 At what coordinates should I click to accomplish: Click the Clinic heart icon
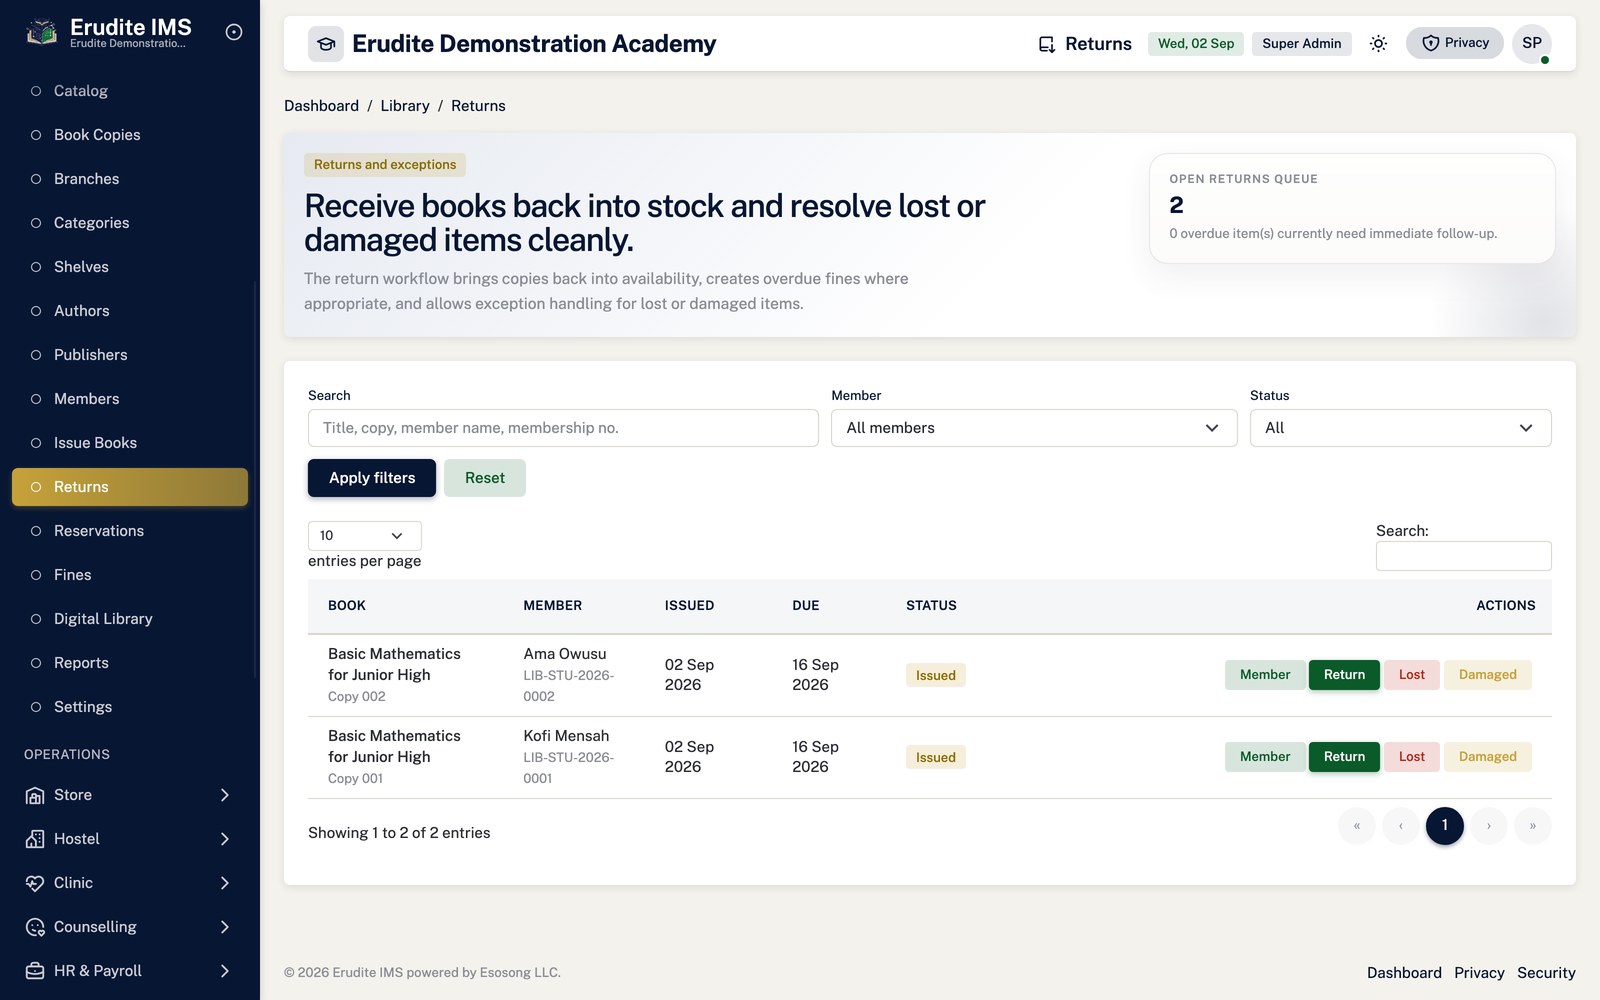(x=35, y=883)
